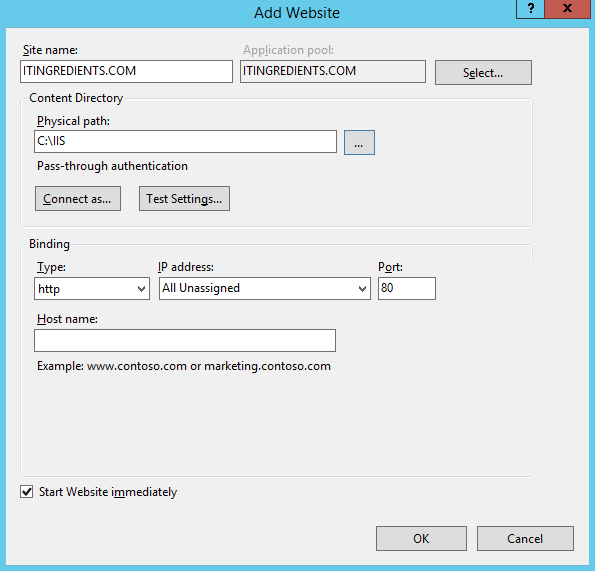Click the Physical path field containing C:\IIS
This screenshot has height=571, width=595.
click(185, 142)
